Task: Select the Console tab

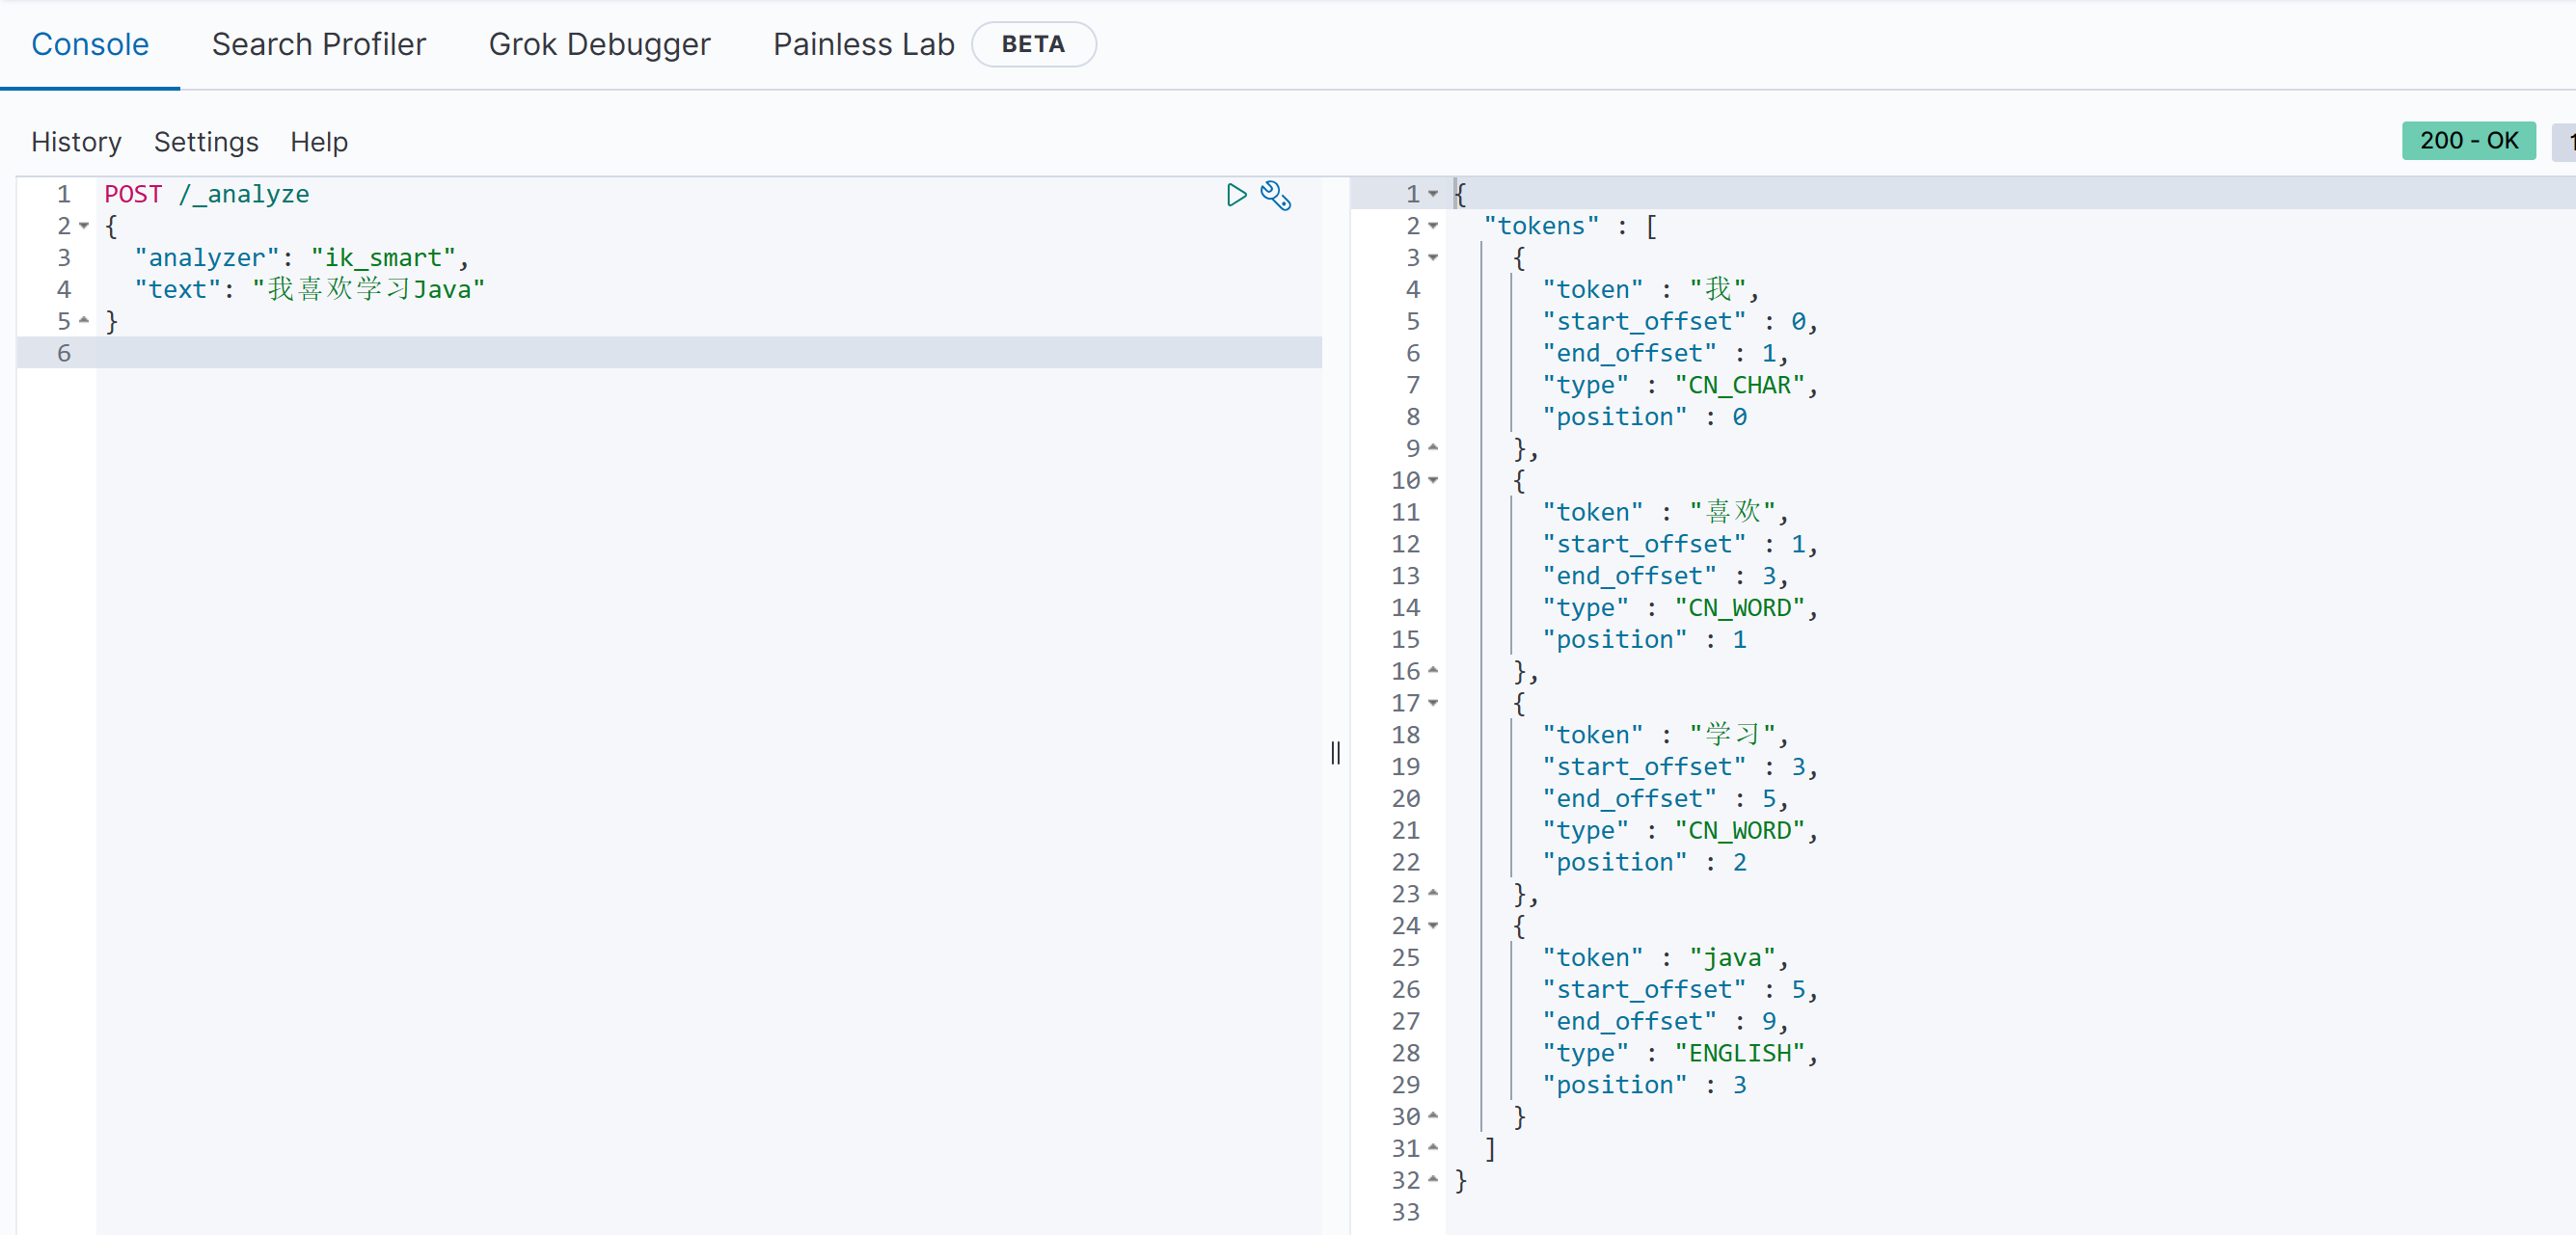Action: 90,44
